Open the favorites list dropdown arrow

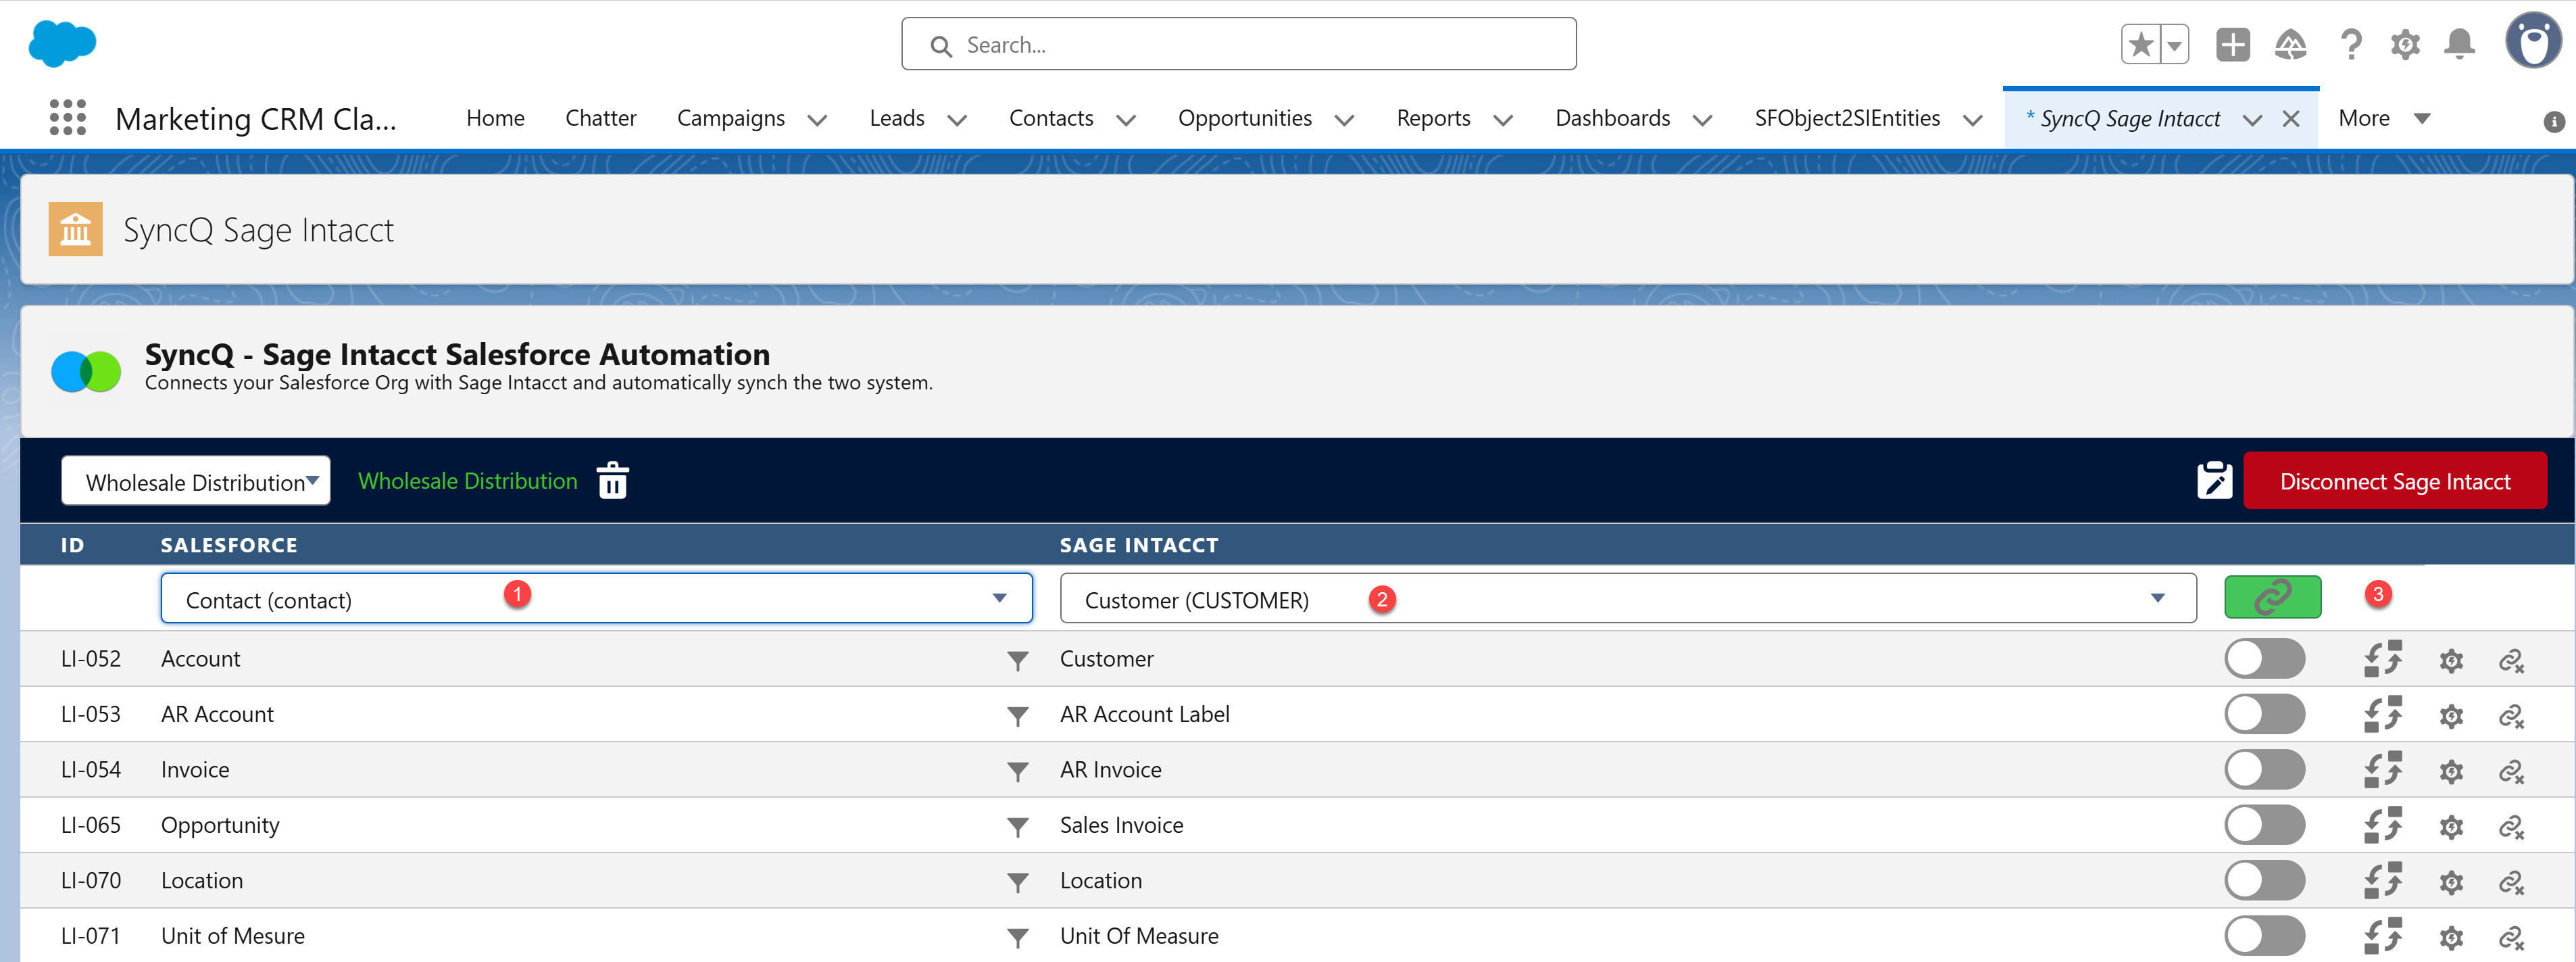[2174, 45]
